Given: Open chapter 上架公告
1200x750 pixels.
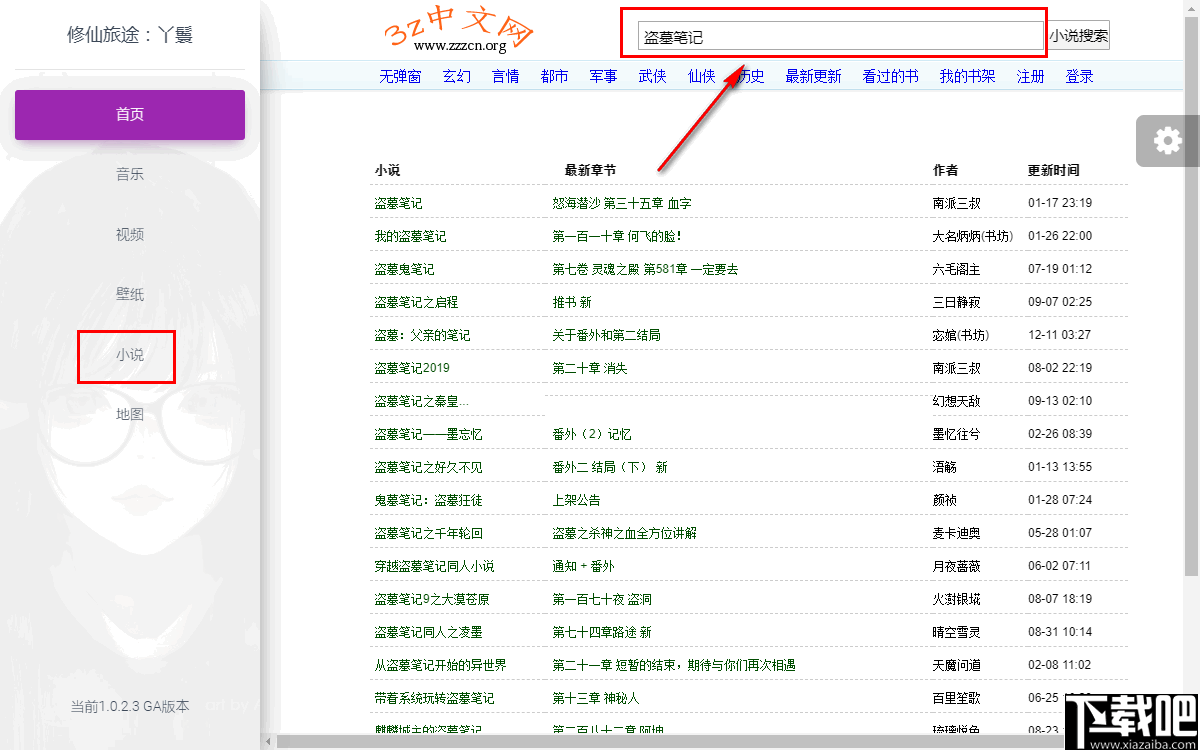Looking at the screenshot, I should click(576, 500).
